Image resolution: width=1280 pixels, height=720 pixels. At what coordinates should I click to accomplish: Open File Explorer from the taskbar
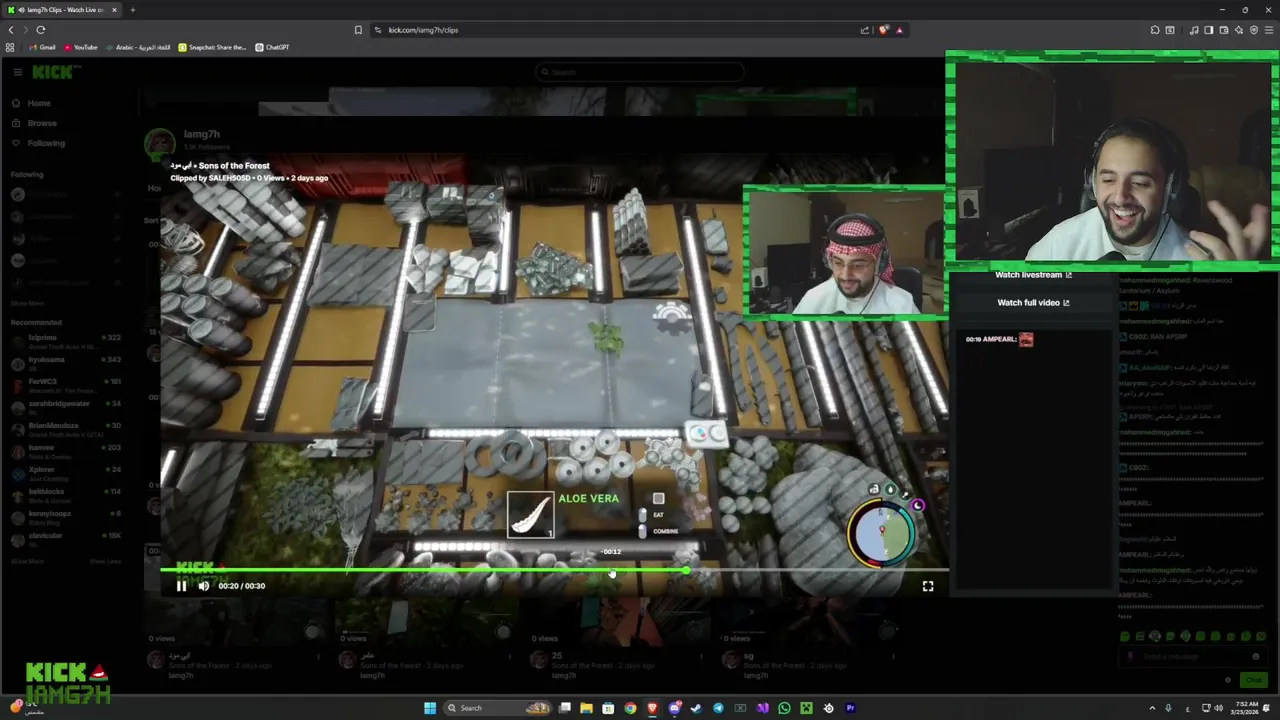point(586,708)
